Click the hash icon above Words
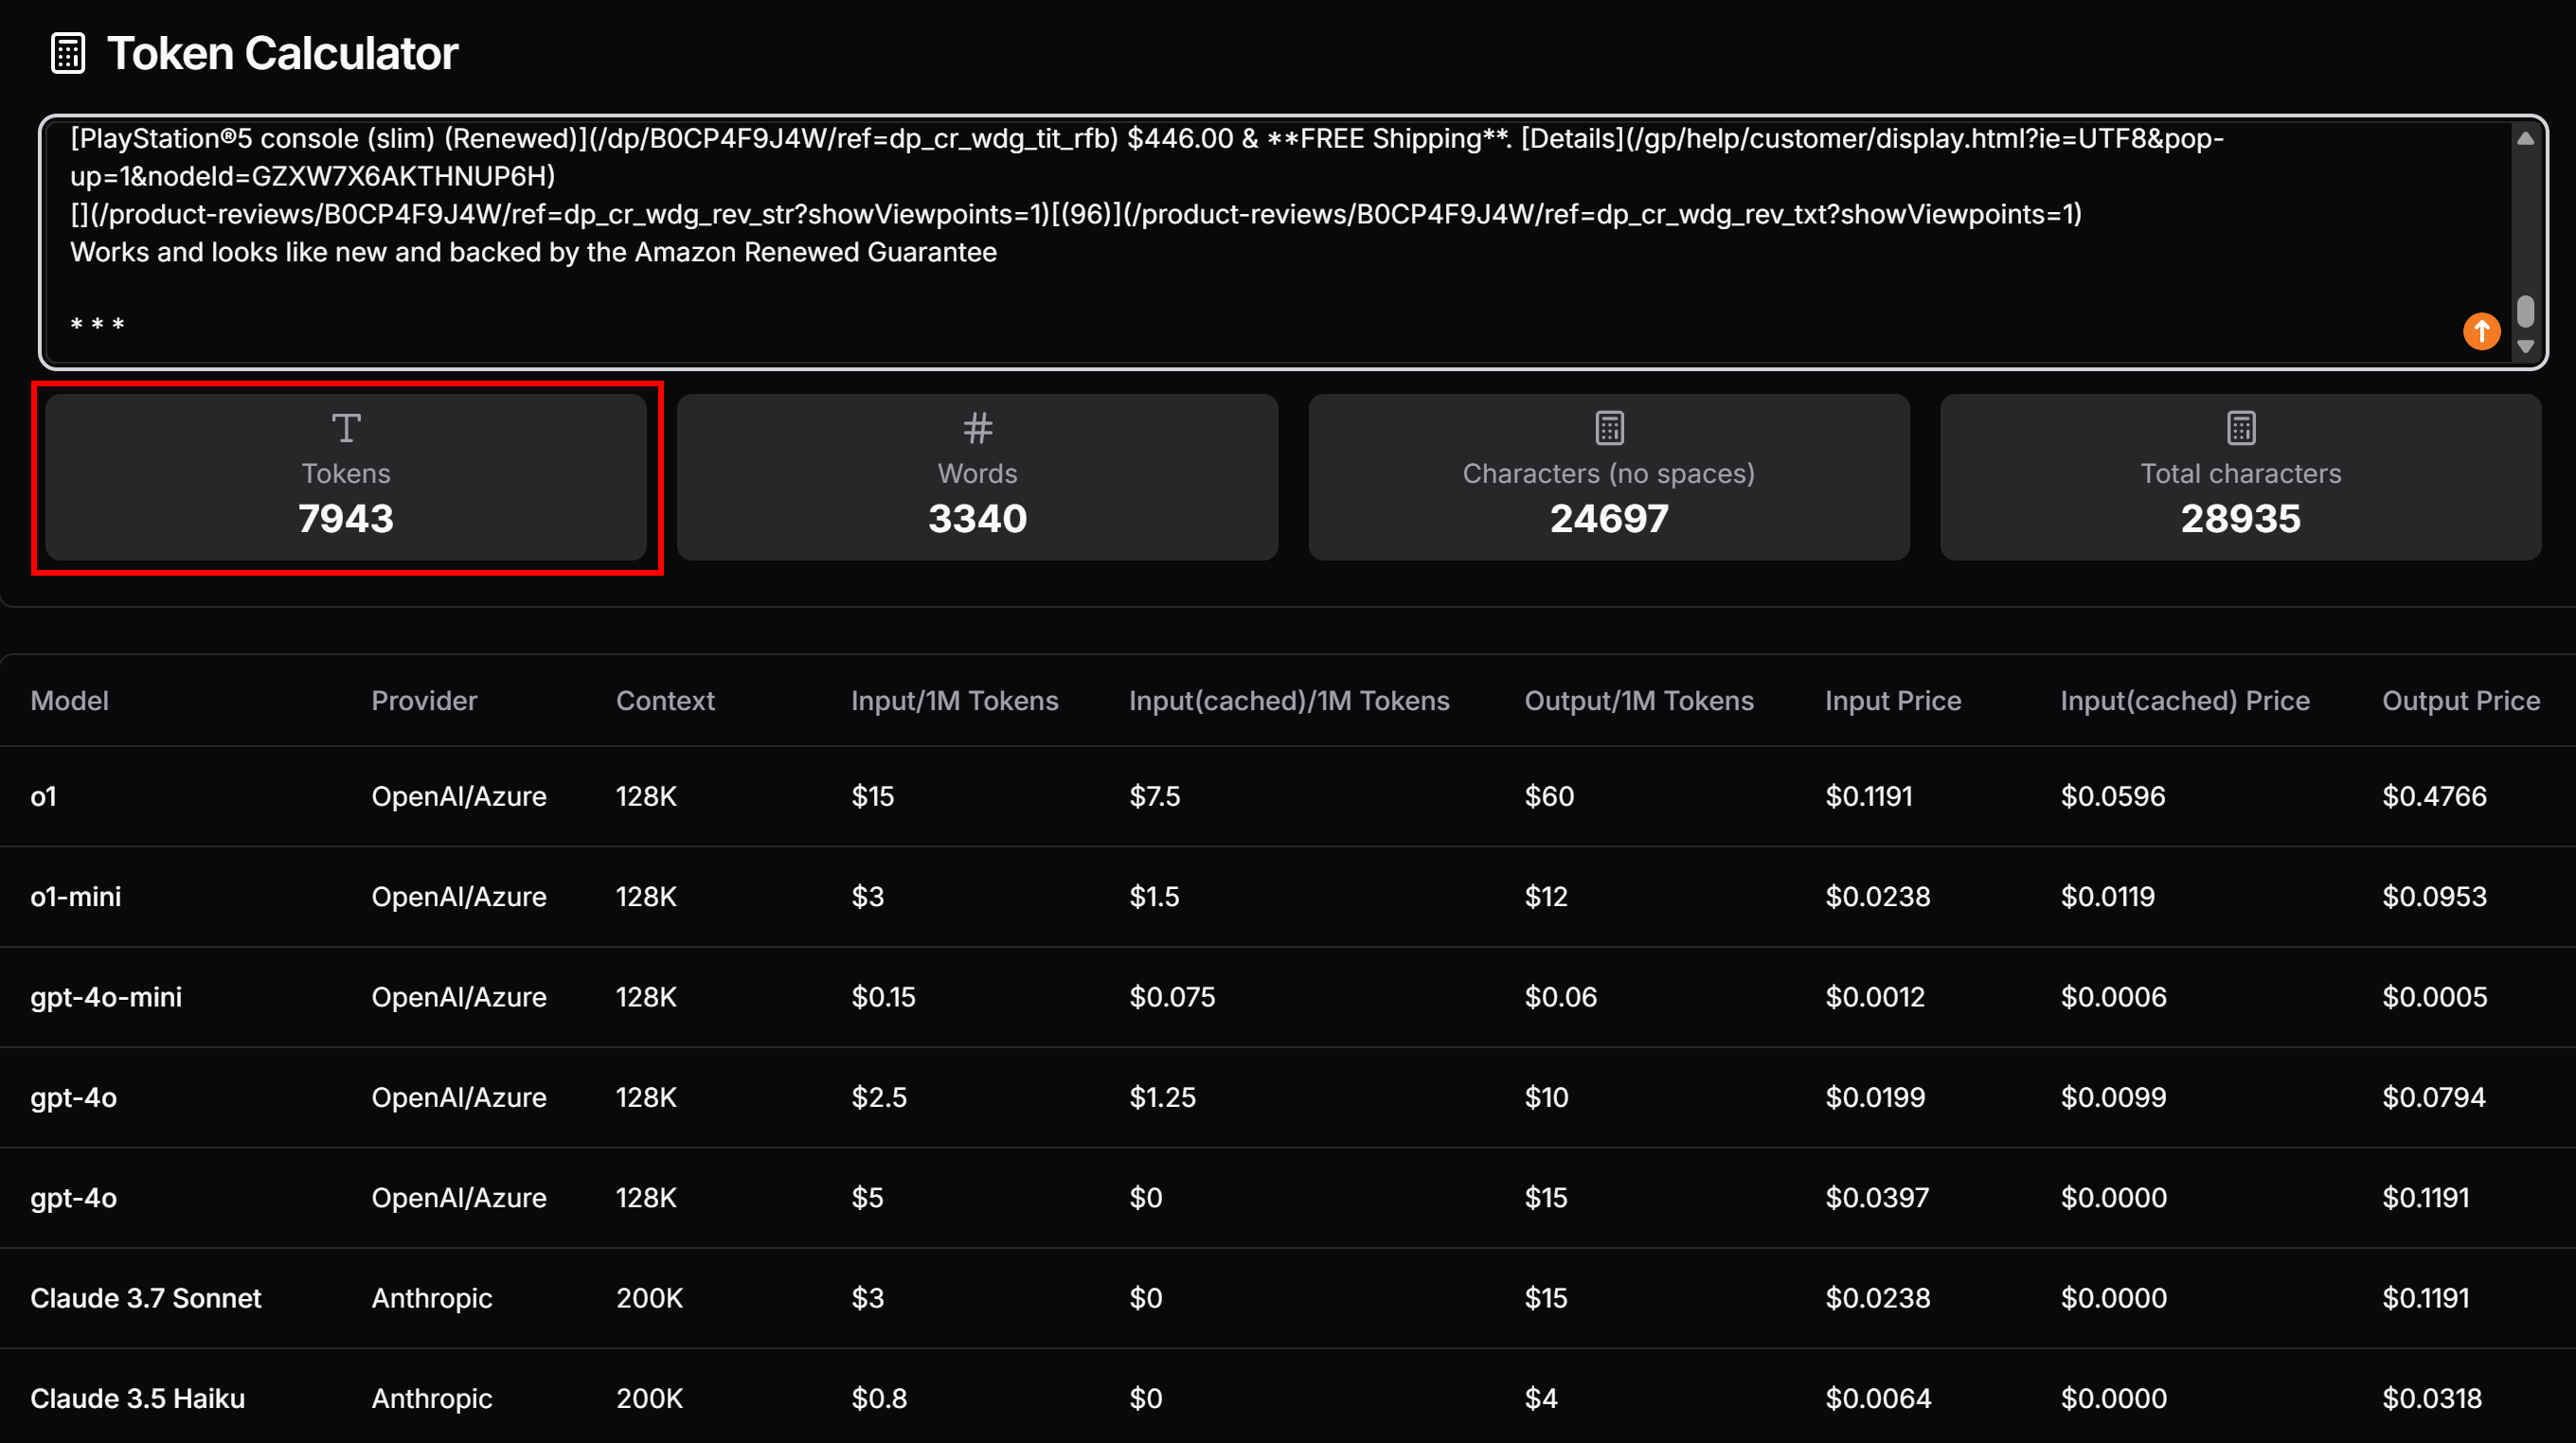2576x1443 pixels. point(977,429)
